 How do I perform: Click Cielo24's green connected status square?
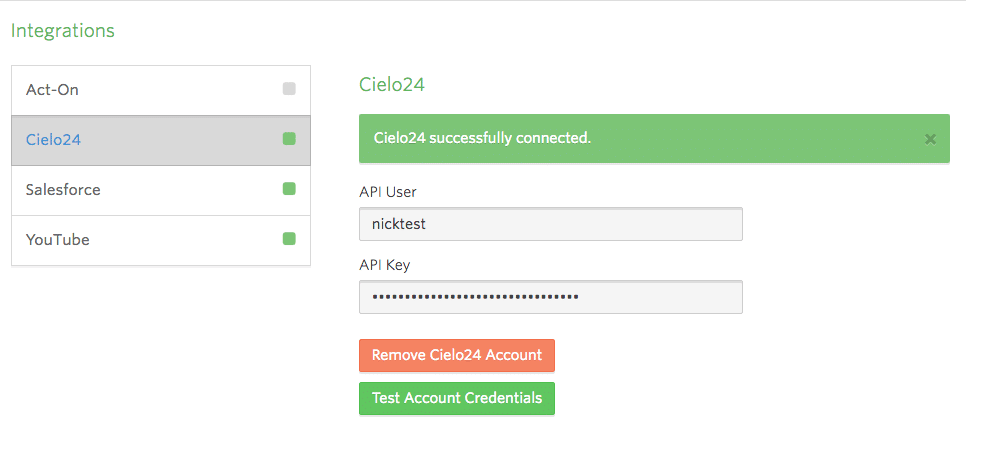[289, 139]
